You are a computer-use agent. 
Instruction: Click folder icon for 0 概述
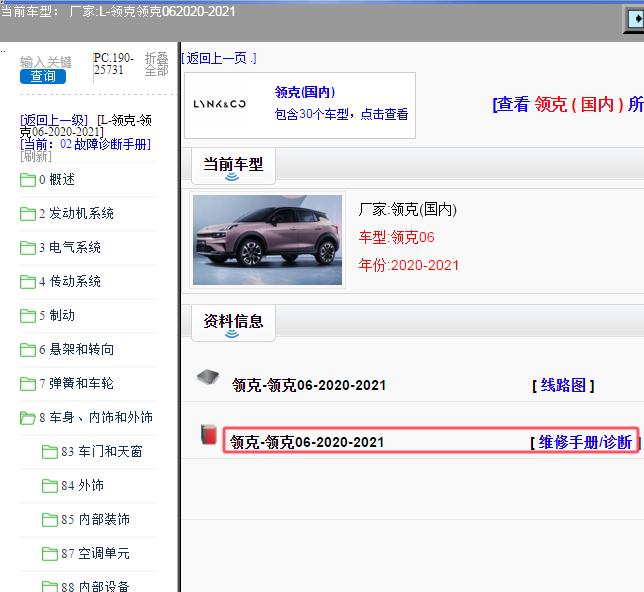point(28,180)
